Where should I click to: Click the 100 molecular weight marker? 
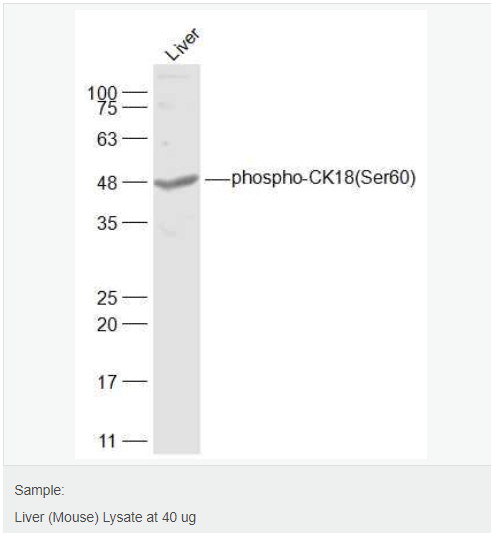pyautogui.click(x=102, y=93)
